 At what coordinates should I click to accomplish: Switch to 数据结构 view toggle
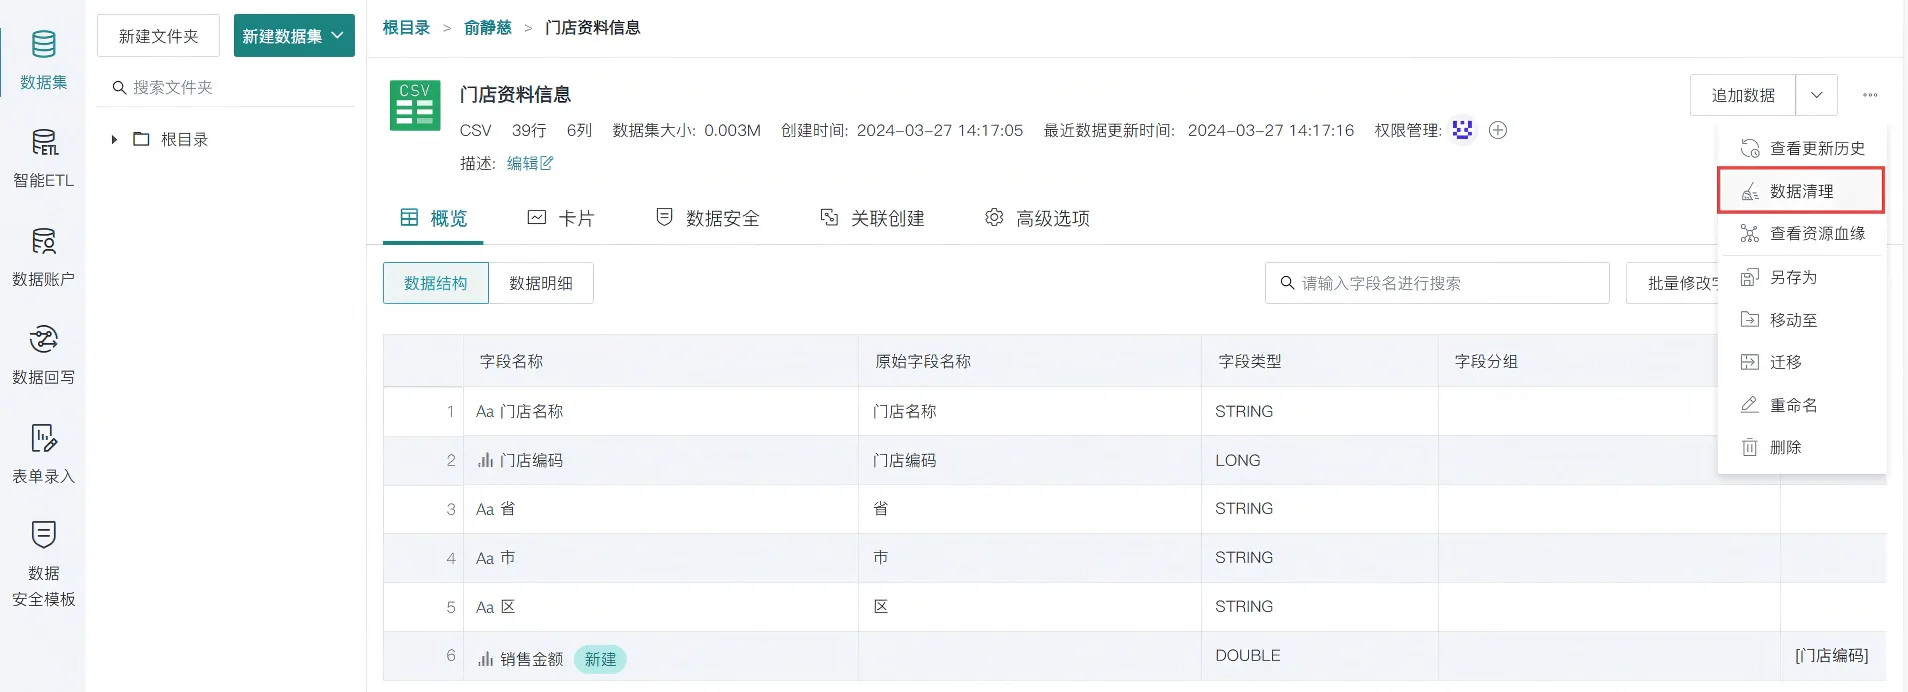435,283
